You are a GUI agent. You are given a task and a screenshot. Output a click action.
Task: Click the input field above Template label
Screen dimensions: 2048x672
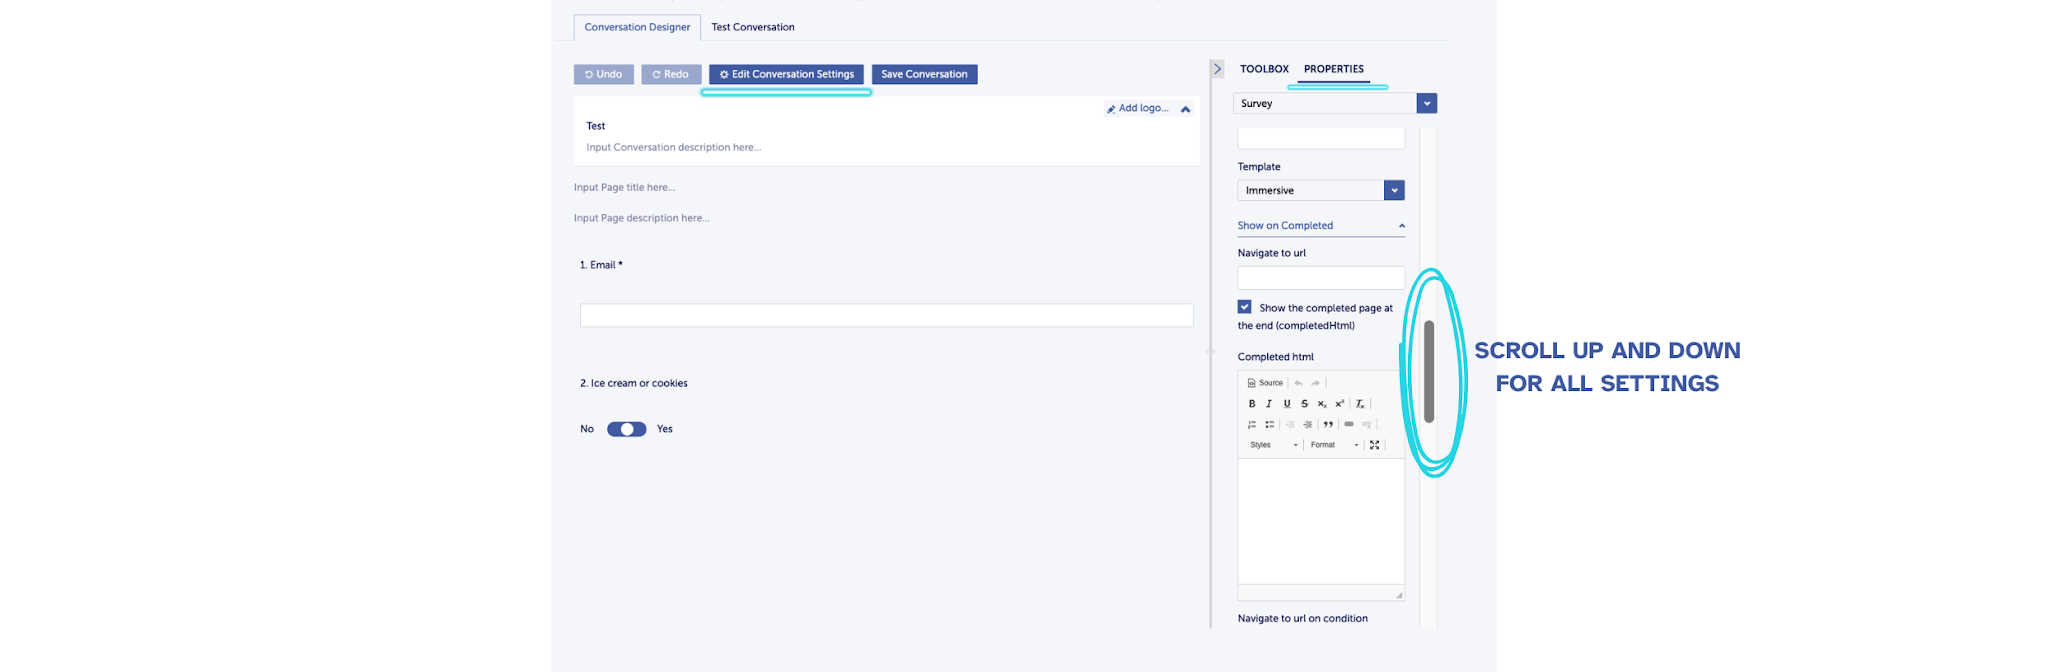[1321, 139]
